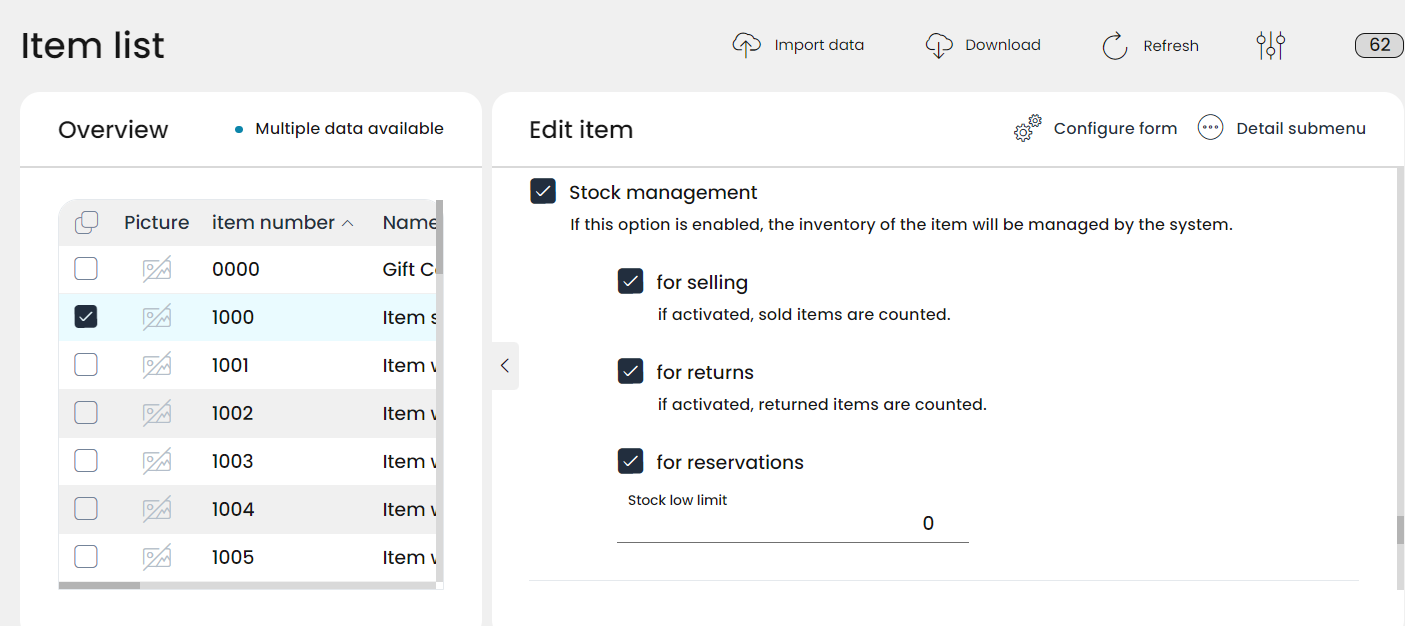Click the Picture column header

156,223
